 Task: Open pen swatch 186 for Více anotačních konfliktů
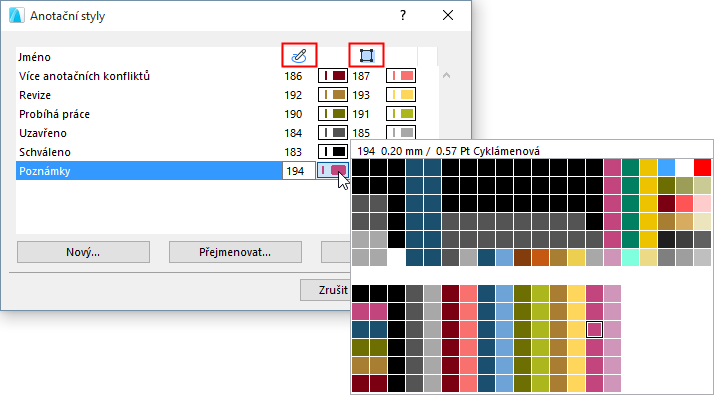tap(333, 76)
